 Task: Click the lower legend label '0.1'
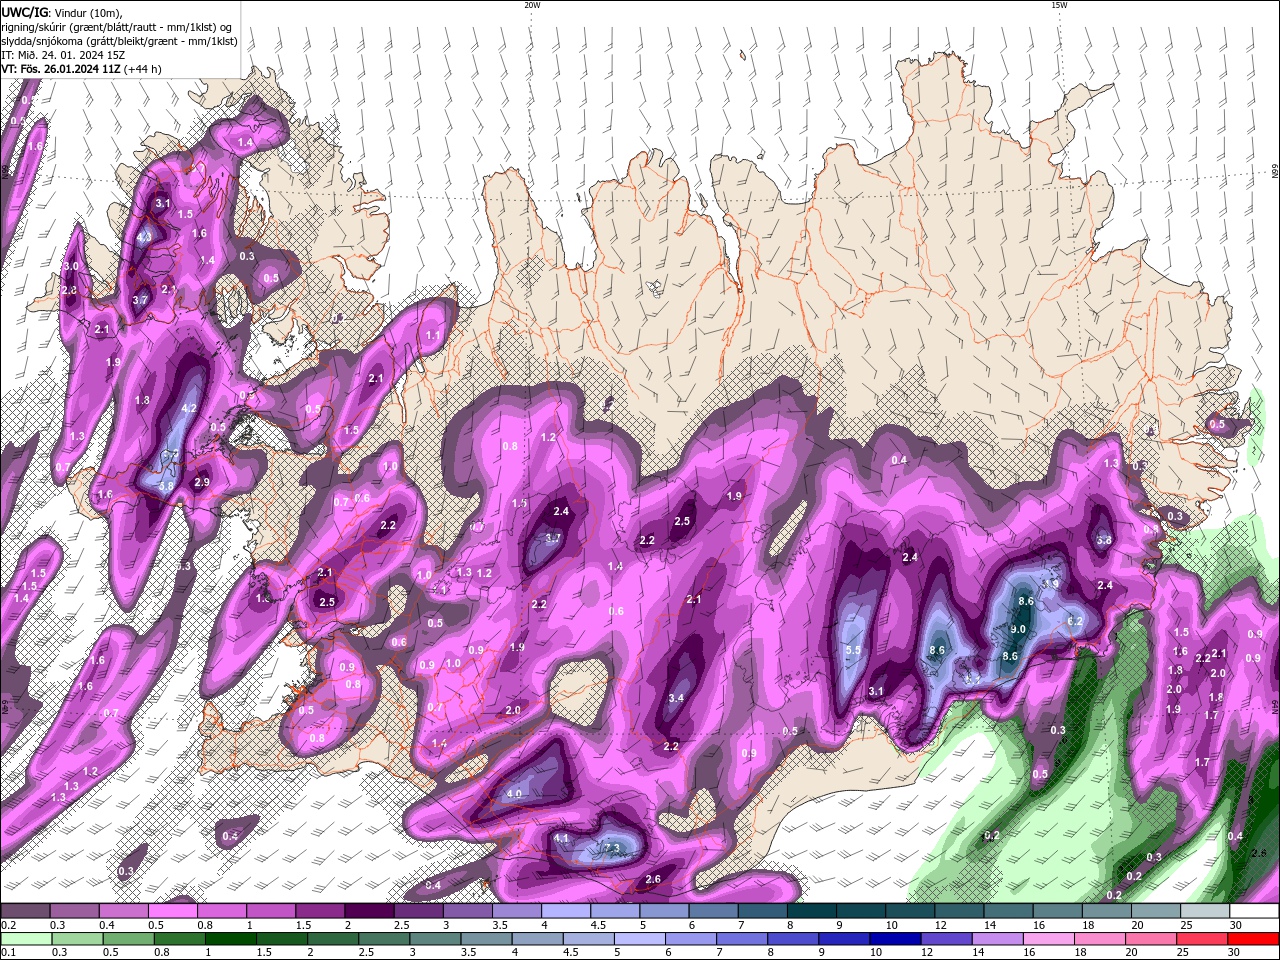point(8,952)
